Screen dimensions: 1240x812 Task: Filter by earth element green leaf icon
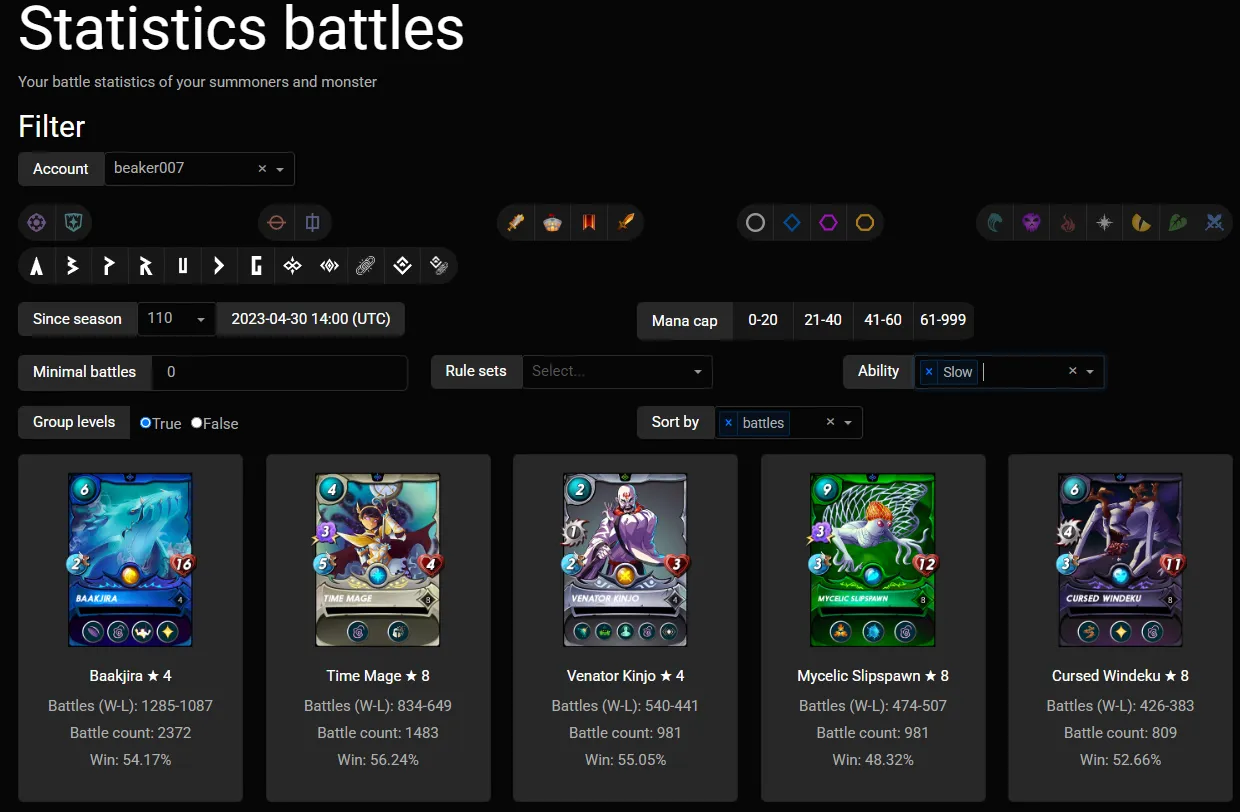coord(1178,223)
